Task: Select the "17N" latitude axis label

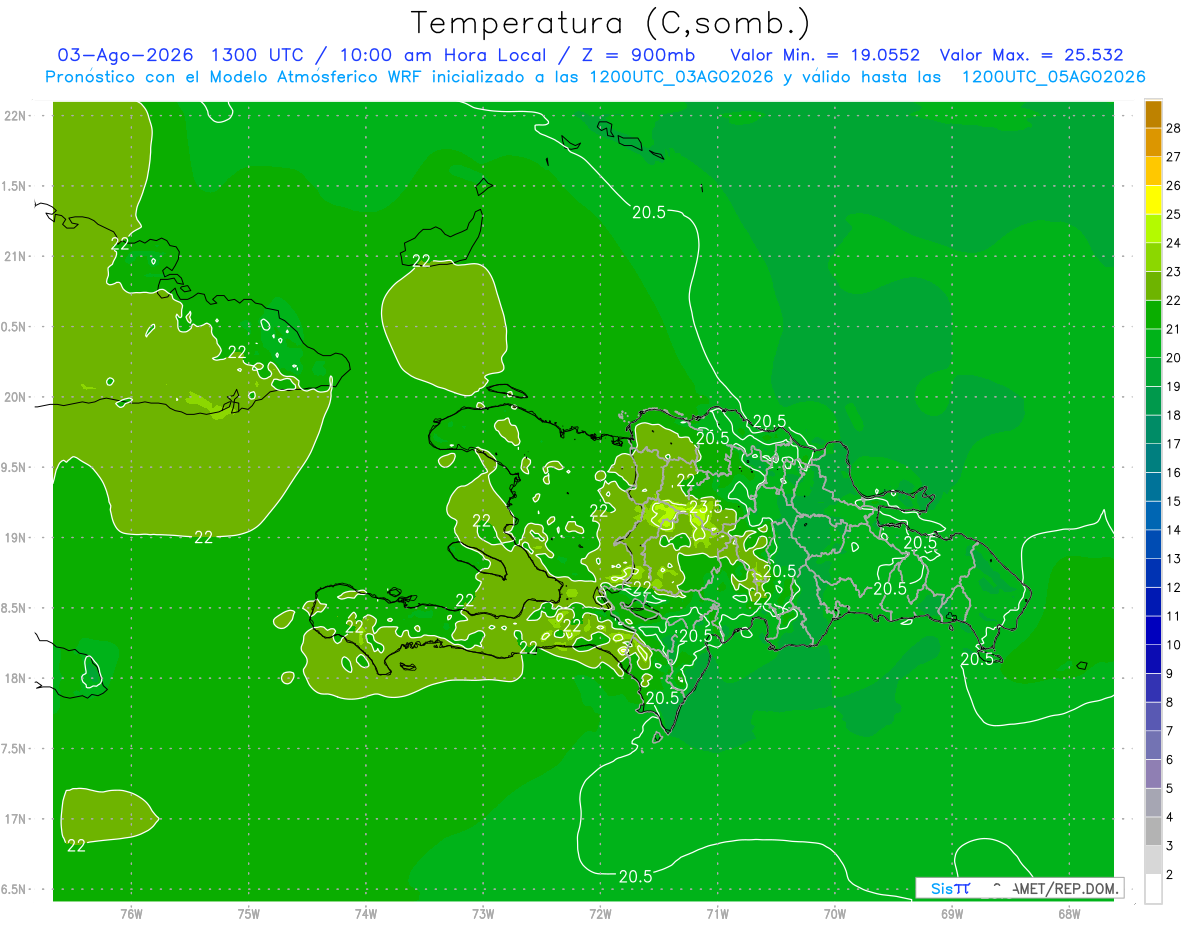Action: [15, 819]
